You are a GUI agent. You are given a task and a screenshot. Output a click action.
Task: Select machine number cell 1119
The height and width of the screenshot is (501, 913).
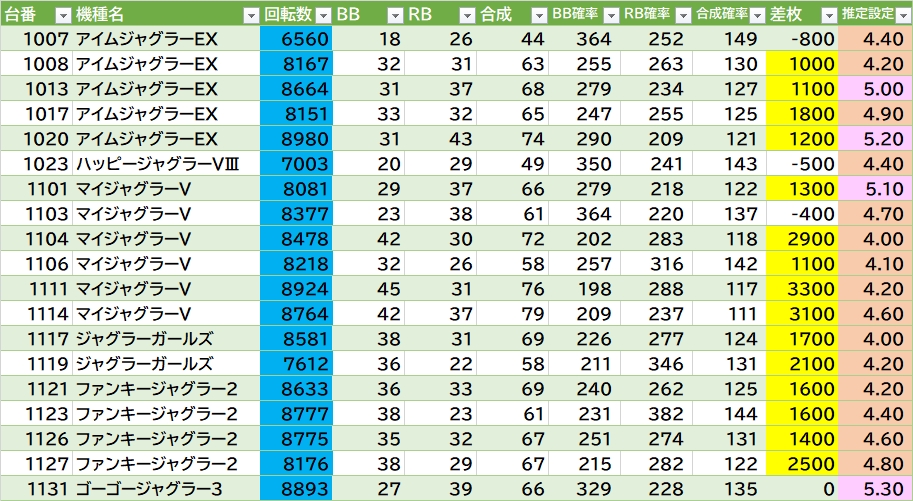(36, 364)
